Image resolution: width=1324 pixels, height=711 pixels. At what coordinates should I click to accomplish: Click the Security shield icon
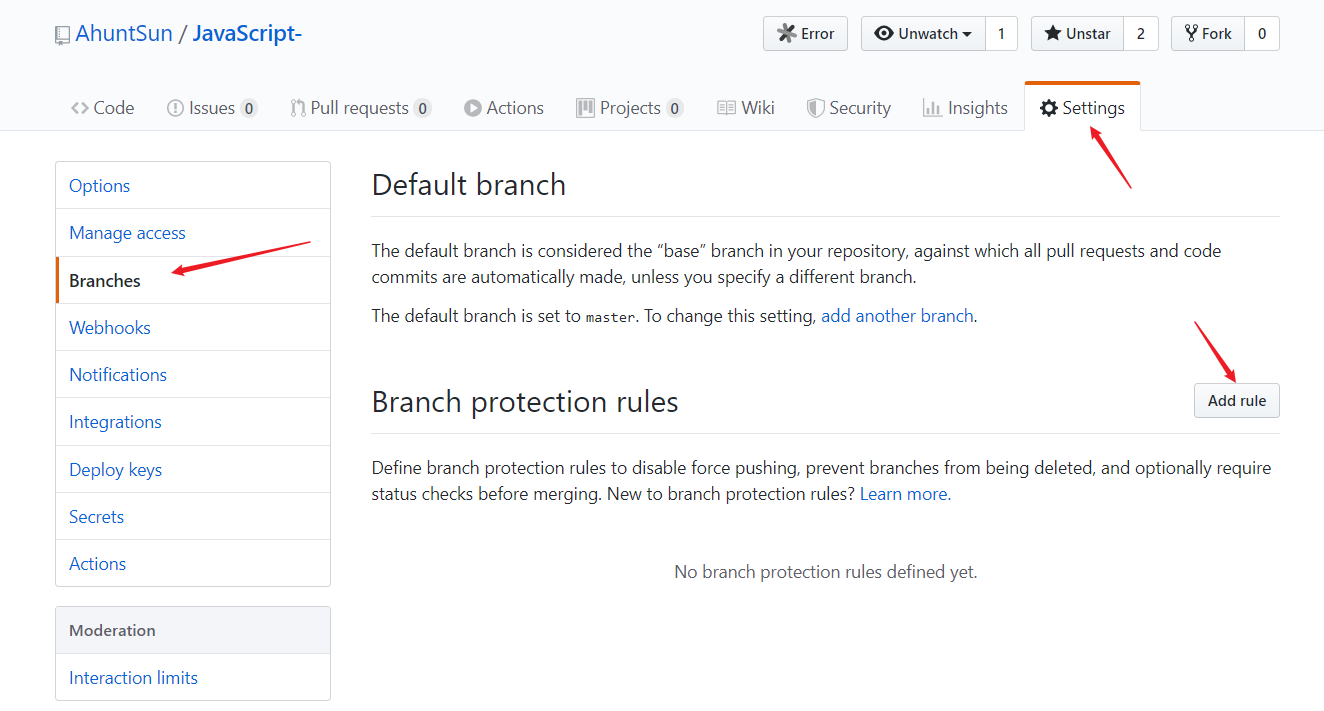(x=816, y=108)
